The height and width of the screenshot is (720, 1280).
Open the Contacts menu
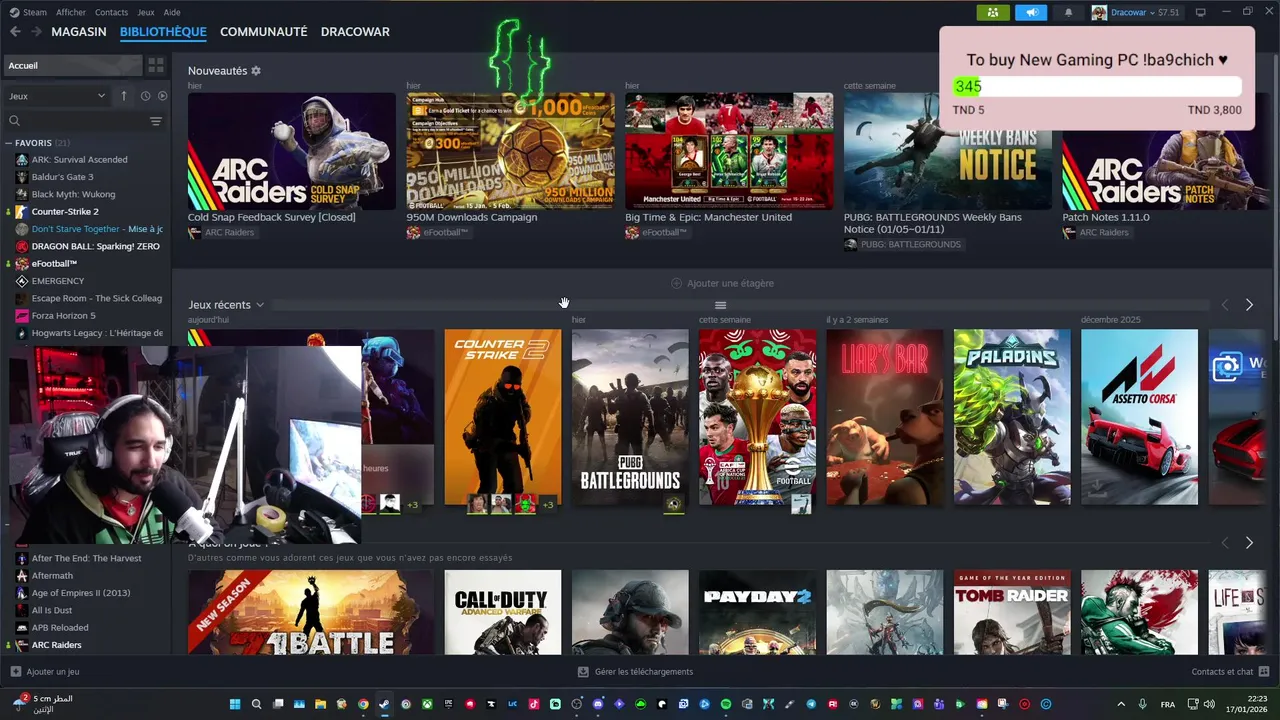click(111, 13)
